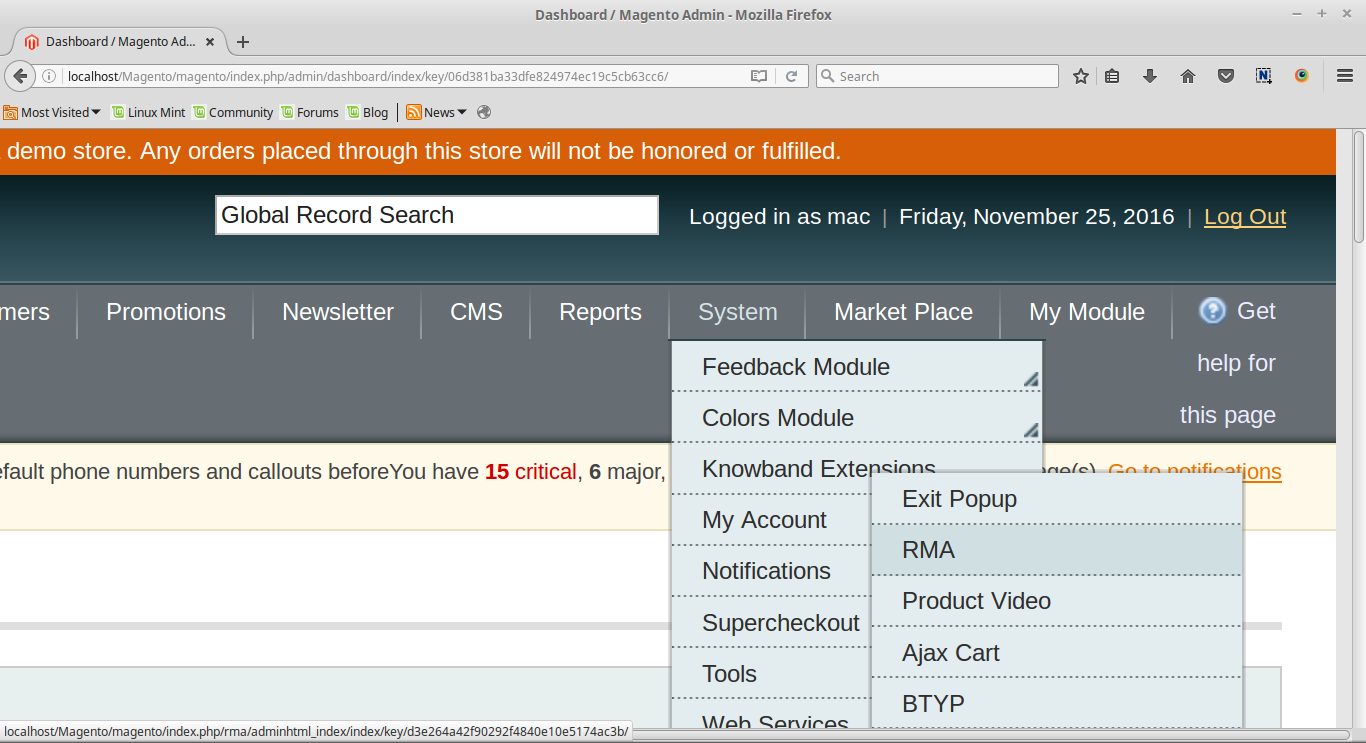Expand News feed bookmarks dropdown
The height and width of the screenshot is (743, 1366).
coord(436,112)
